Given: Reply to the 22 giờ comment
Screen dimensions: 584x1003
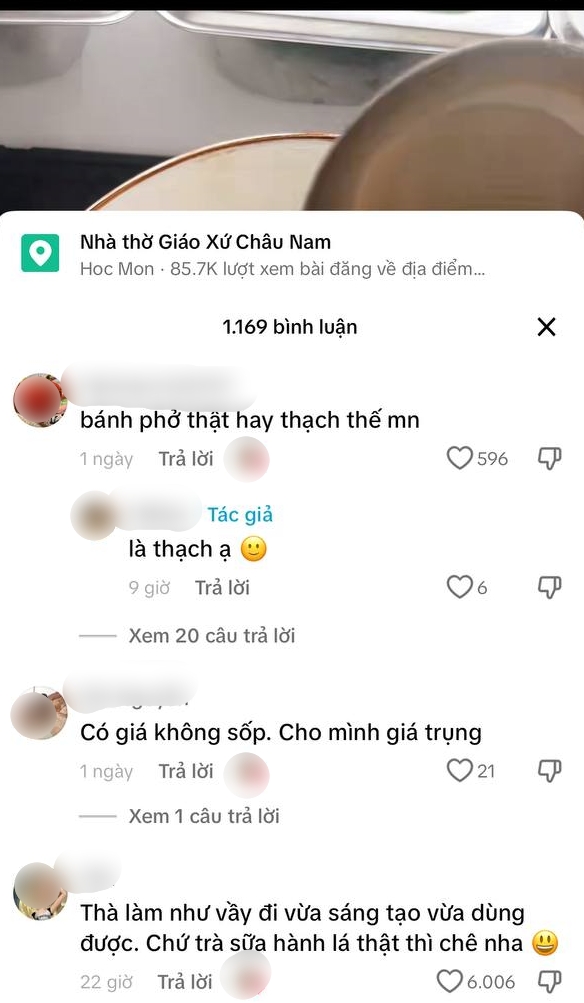Looking at the screenshot, I should pos(185,981).
